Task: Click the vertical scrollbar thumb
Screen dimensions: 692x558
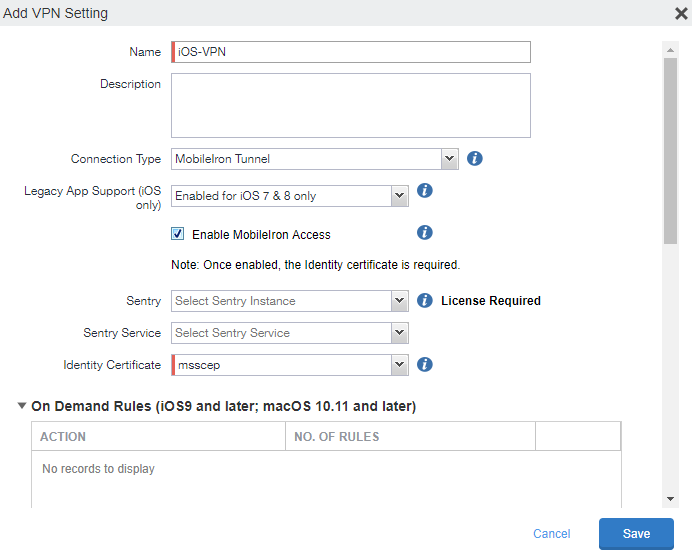Action: 670,151
